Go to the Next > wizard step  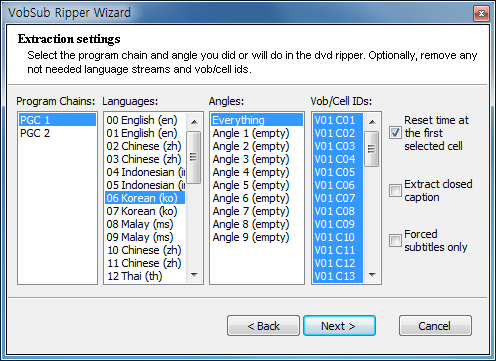339,326
